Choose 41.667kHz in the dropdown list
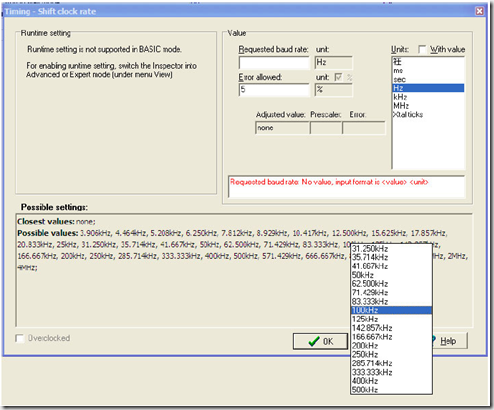This screenshot has width=494, height=410. [391, 266]
